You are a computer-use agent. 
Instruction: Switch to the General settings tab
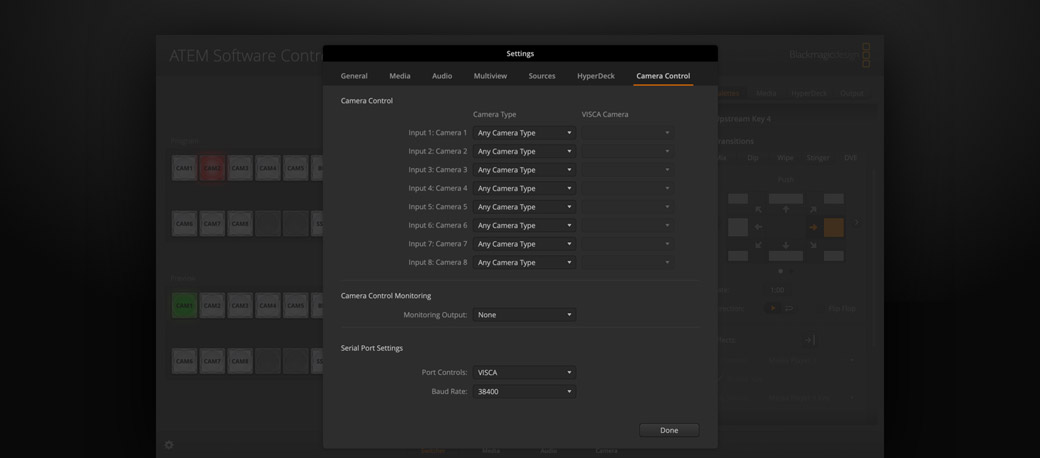tap(354, 76)
